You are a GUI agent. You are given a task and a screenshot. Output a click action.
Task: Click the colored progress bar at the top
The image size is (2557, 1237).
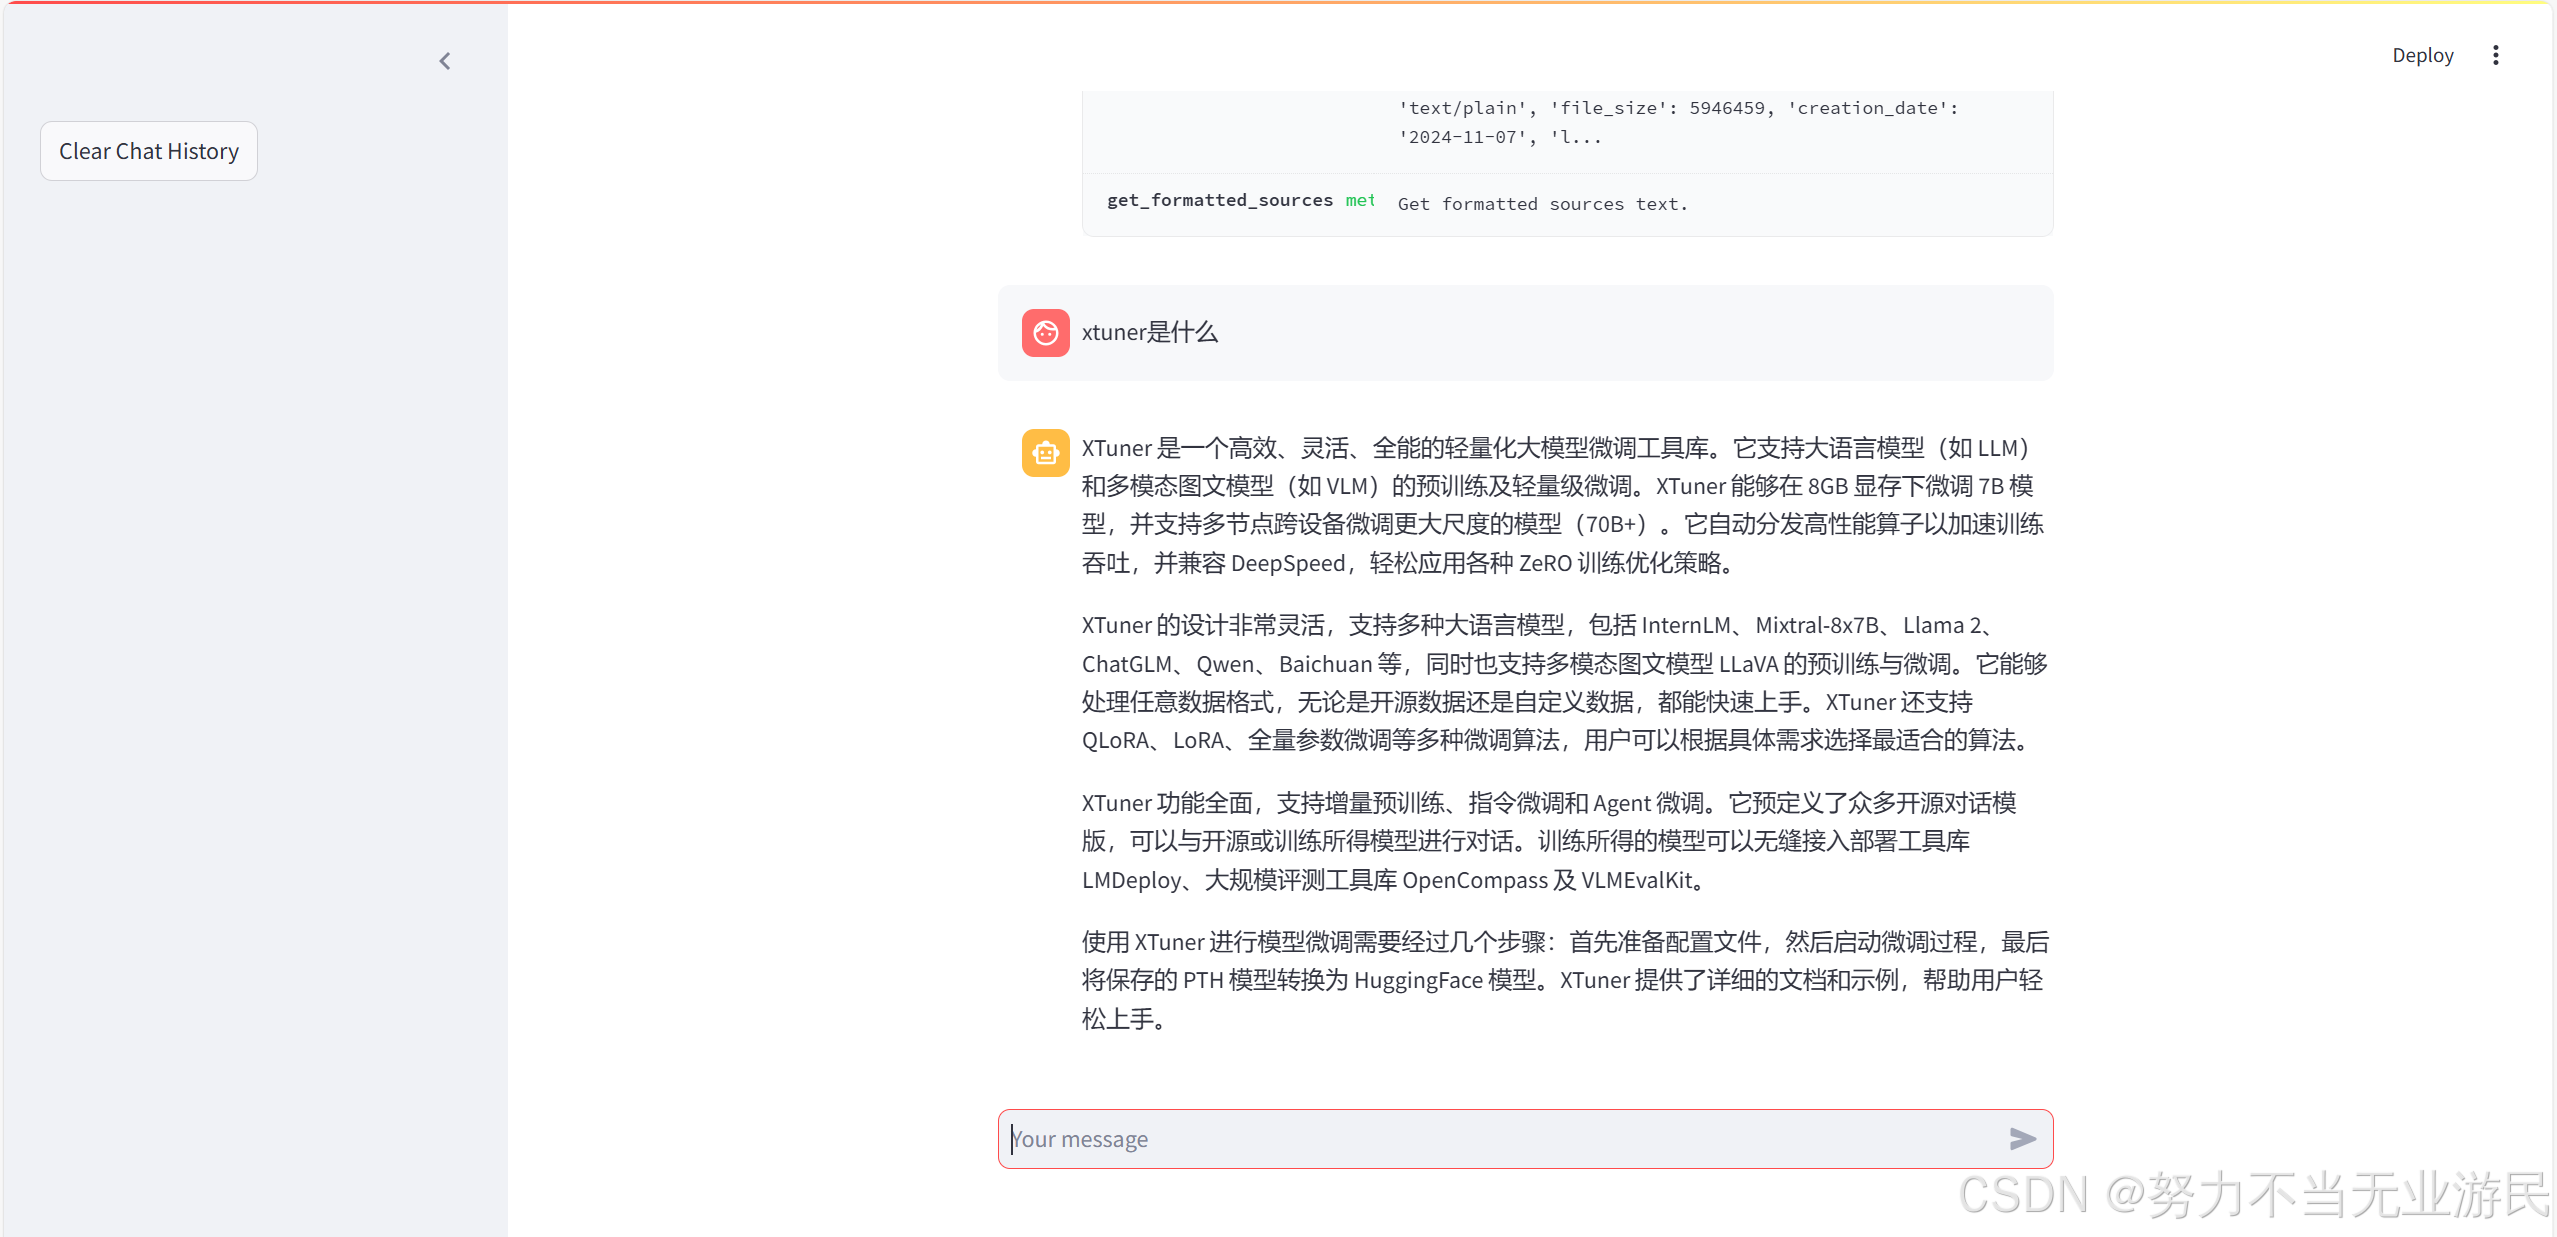(x=1278, y=2)
